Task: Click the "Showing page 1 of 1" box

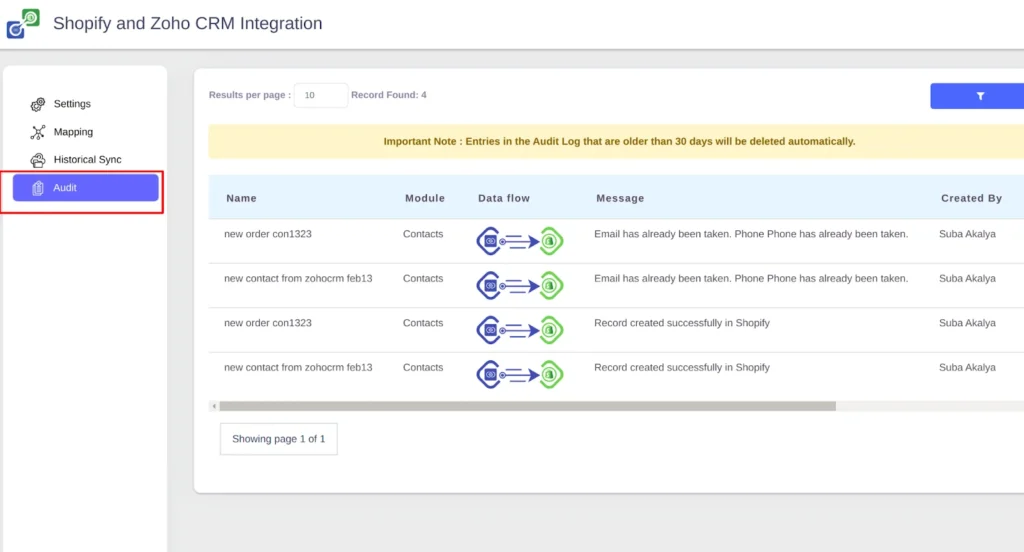Action: pyautogui.click(x=279, y=439)
